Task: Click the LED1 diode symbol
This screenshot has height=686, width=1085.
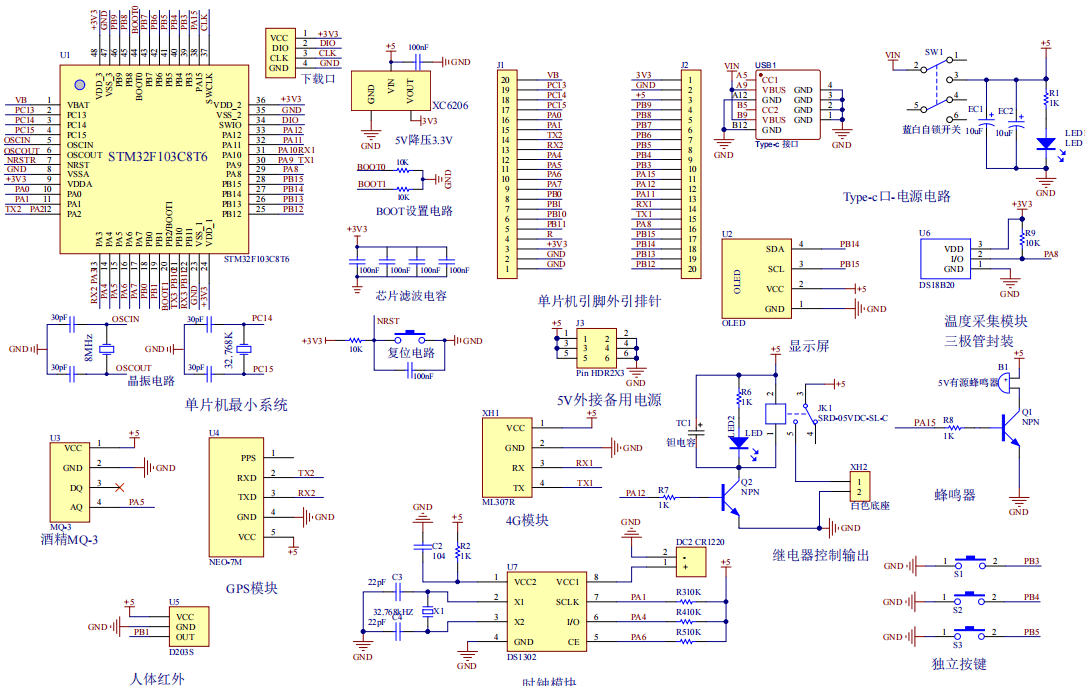Action: 1046,143
